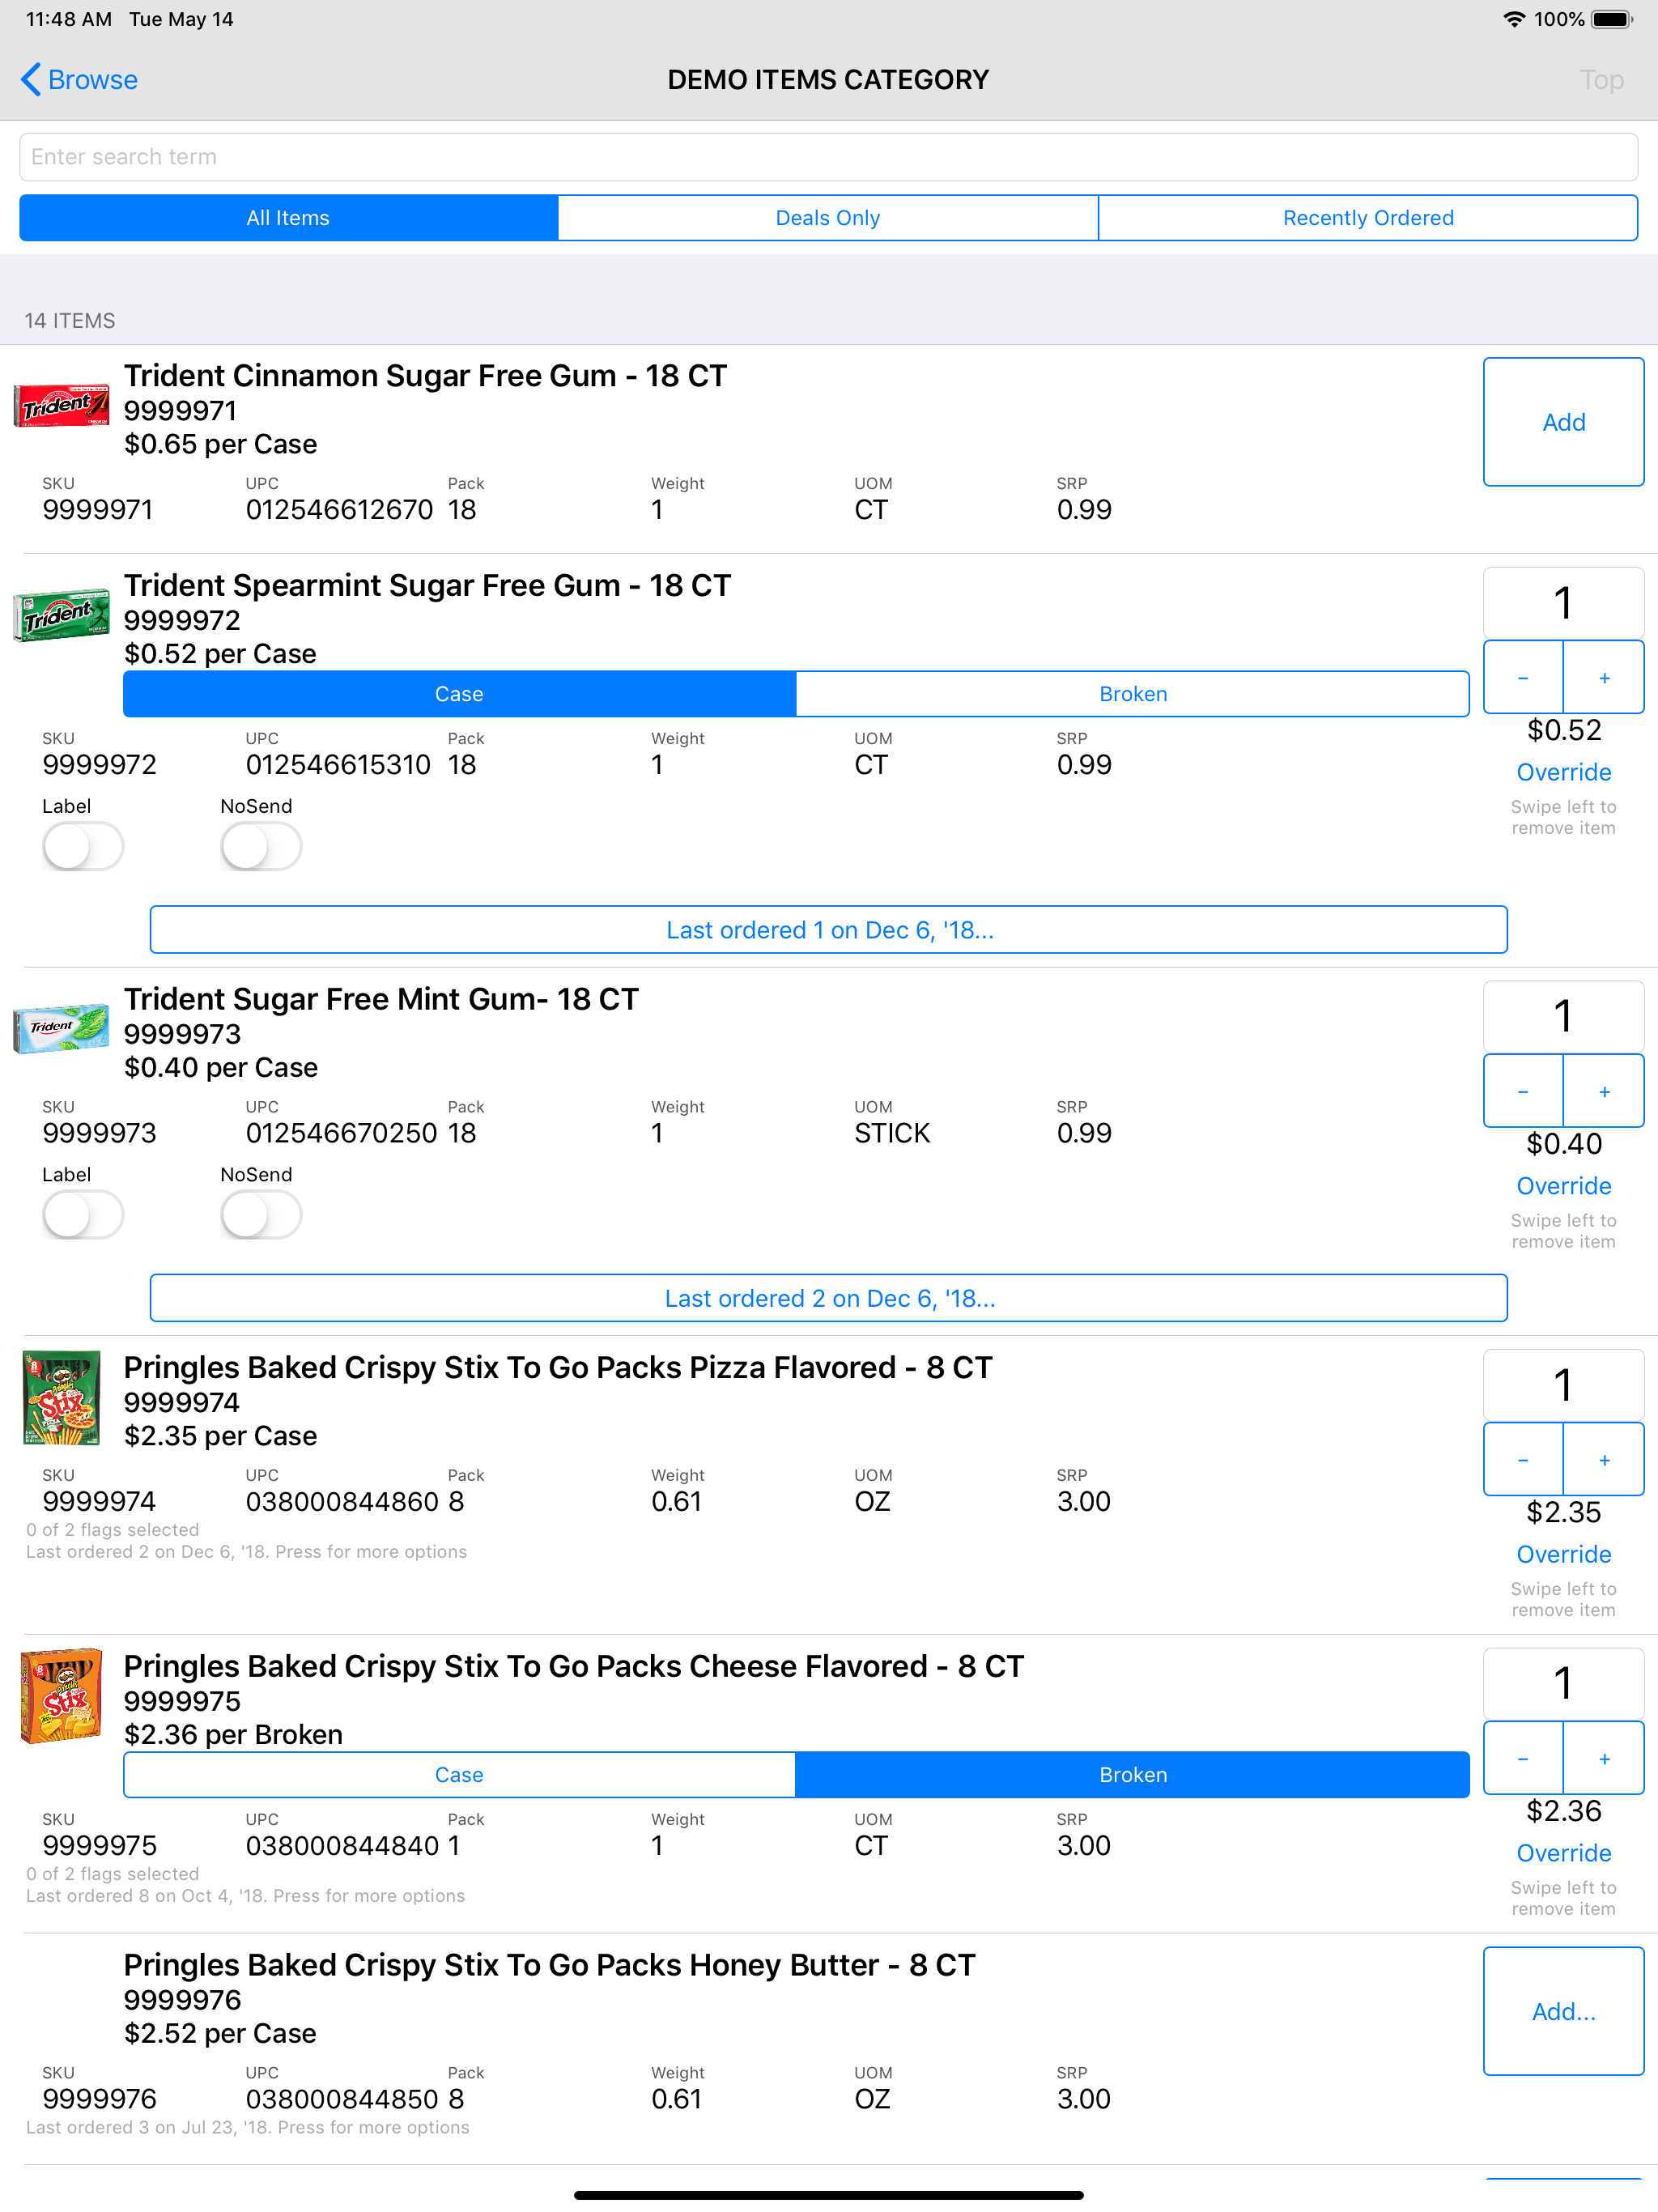Tap the 11:48 AM clock
The height and width of the screenshot is (2212, 1658).
click(68, 19)
